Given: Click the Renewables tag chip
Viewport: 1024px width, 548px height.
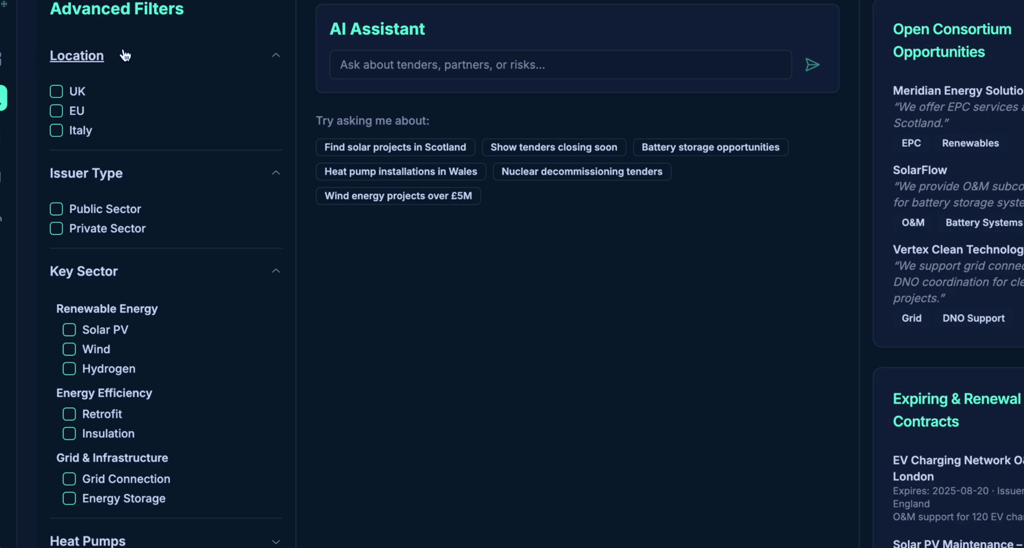Looking at the screenshot, I should 970,143.
